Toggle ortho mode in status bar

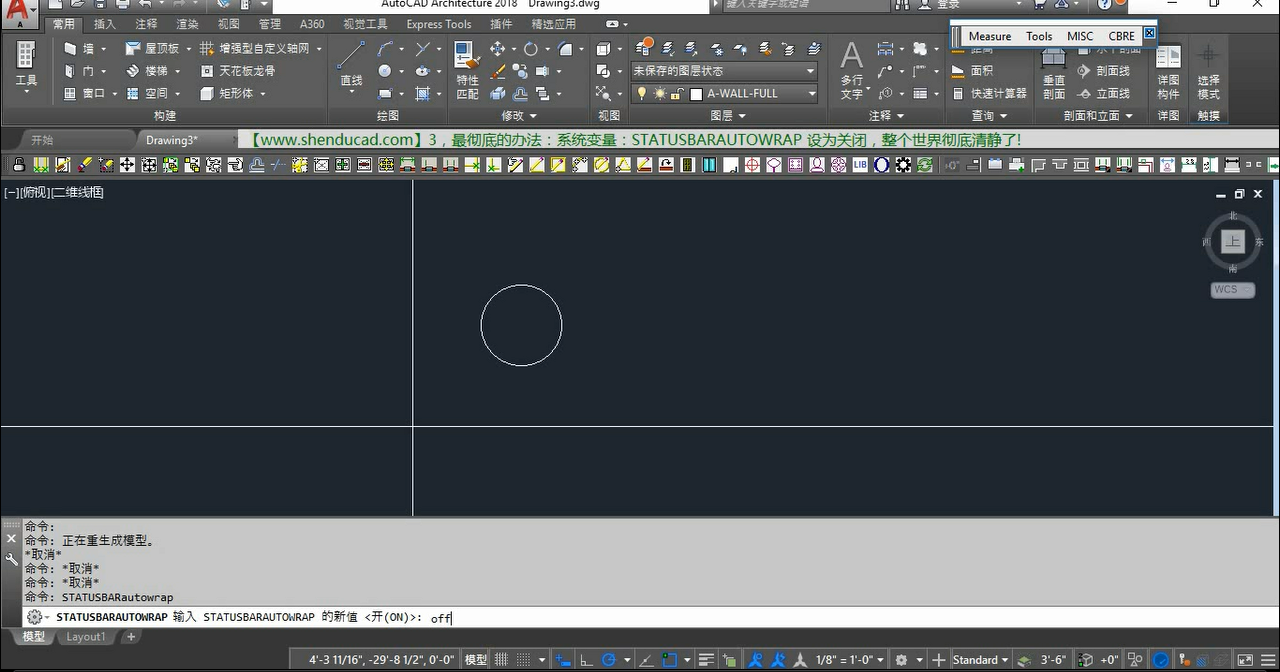(586, 660)
